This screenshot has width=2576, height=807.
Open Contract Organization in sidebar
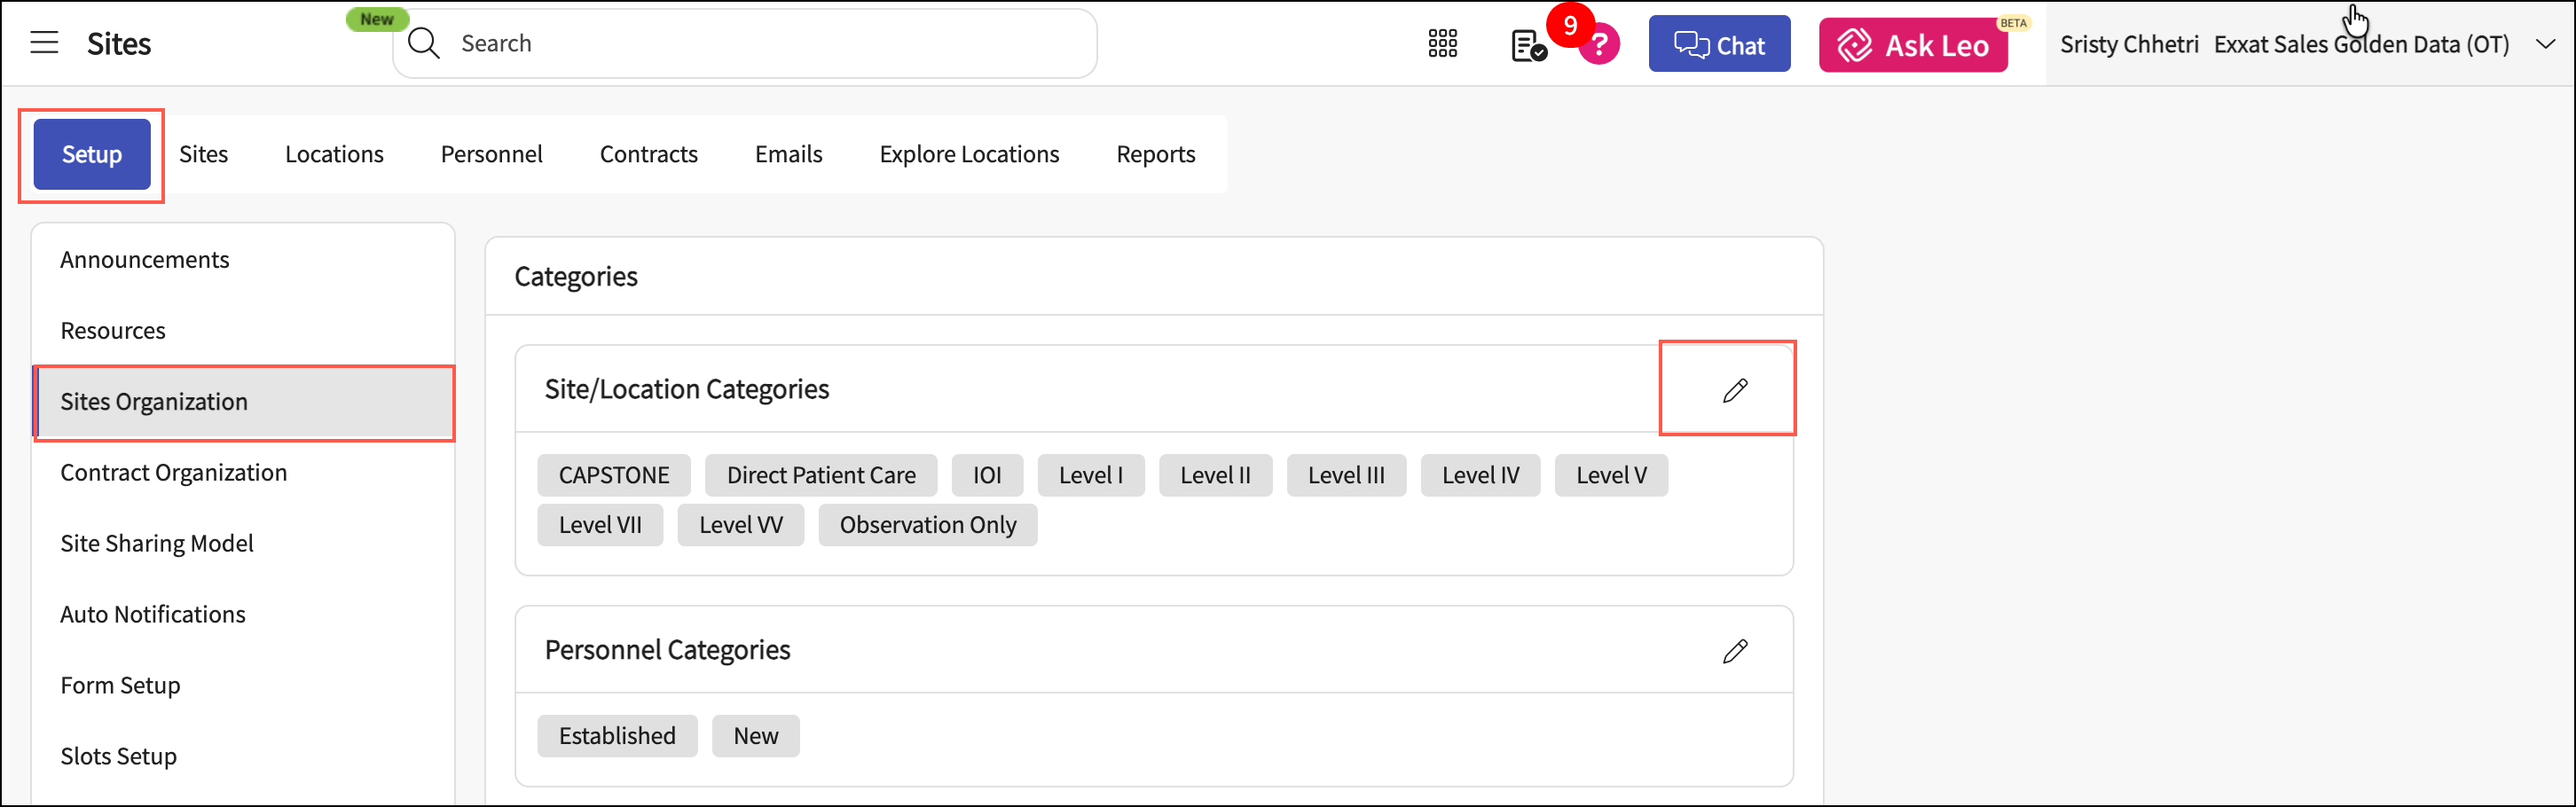(x=173, y=473)
